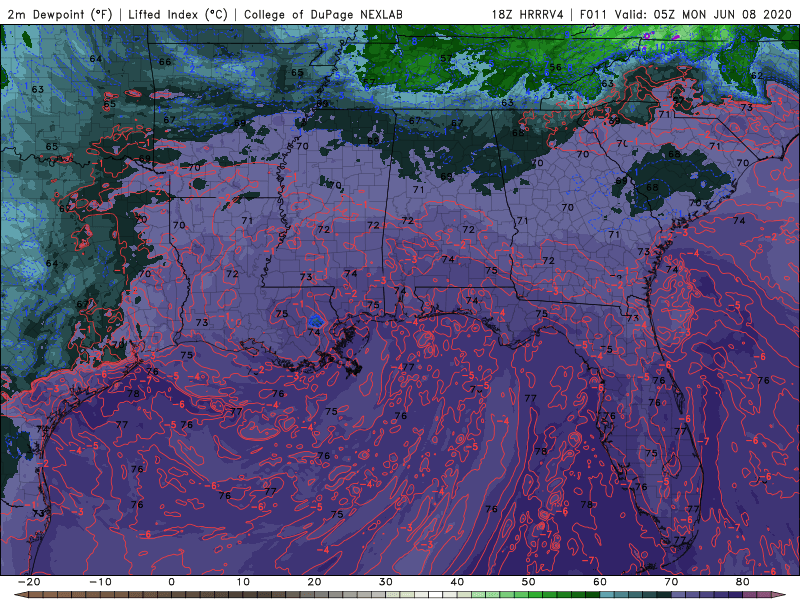The image size is (800, 600).
Task: Click the "56" dewpoint value on the map
Action: coord(556,67)
